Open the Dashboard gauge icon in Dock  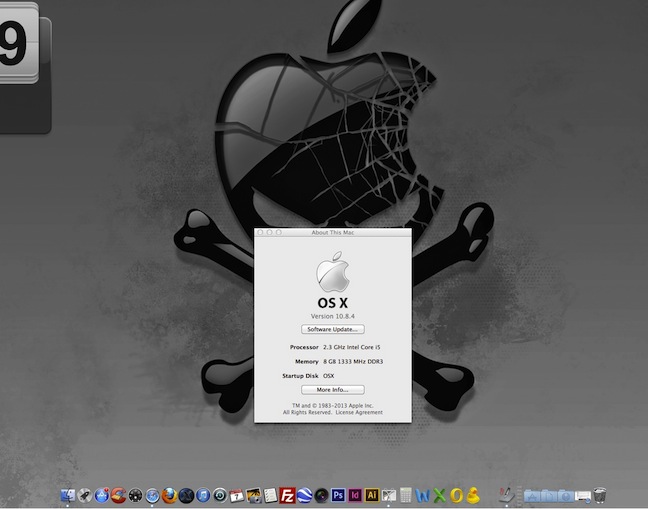(136, 495)
